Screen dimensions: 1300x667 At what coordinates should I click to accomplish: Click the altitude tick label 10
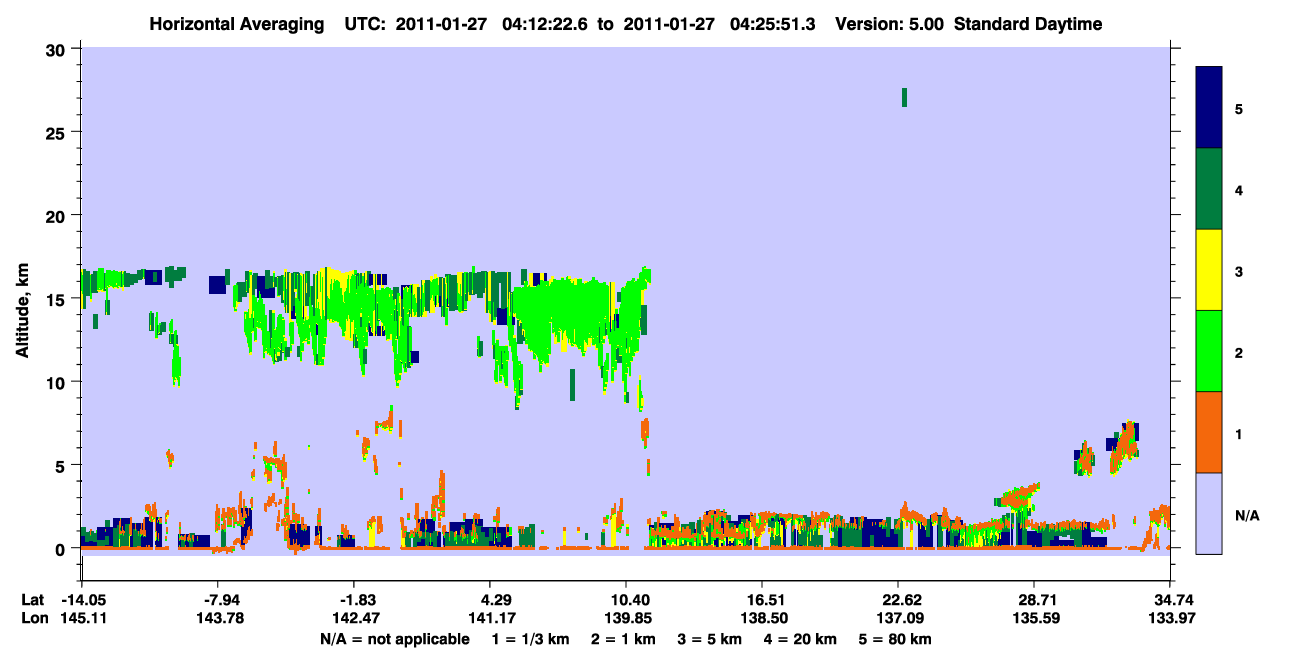point(58,382)
